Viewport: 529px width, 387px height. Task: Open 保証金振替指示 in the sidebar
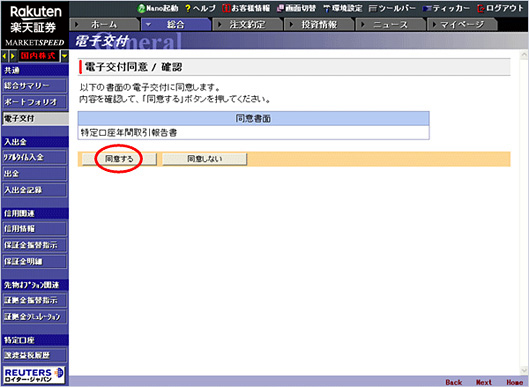pos(34,245)
